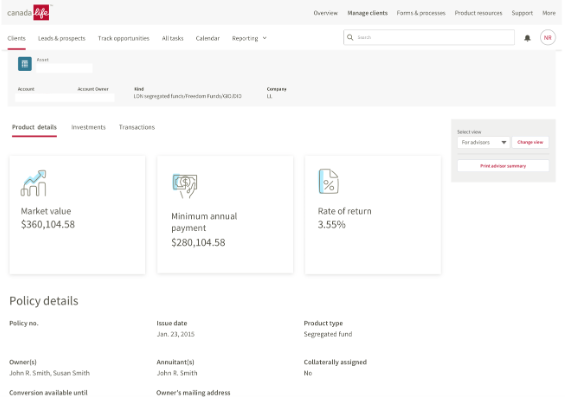
Task: Click the Policy no. label
Action: 24,323
